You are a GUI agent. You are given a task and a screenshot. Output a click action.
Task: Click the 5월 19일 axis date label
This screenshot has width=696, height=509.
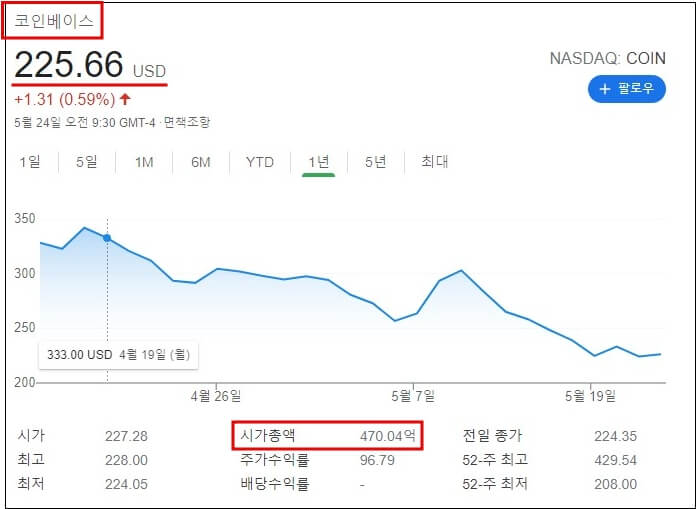[590, 395]
